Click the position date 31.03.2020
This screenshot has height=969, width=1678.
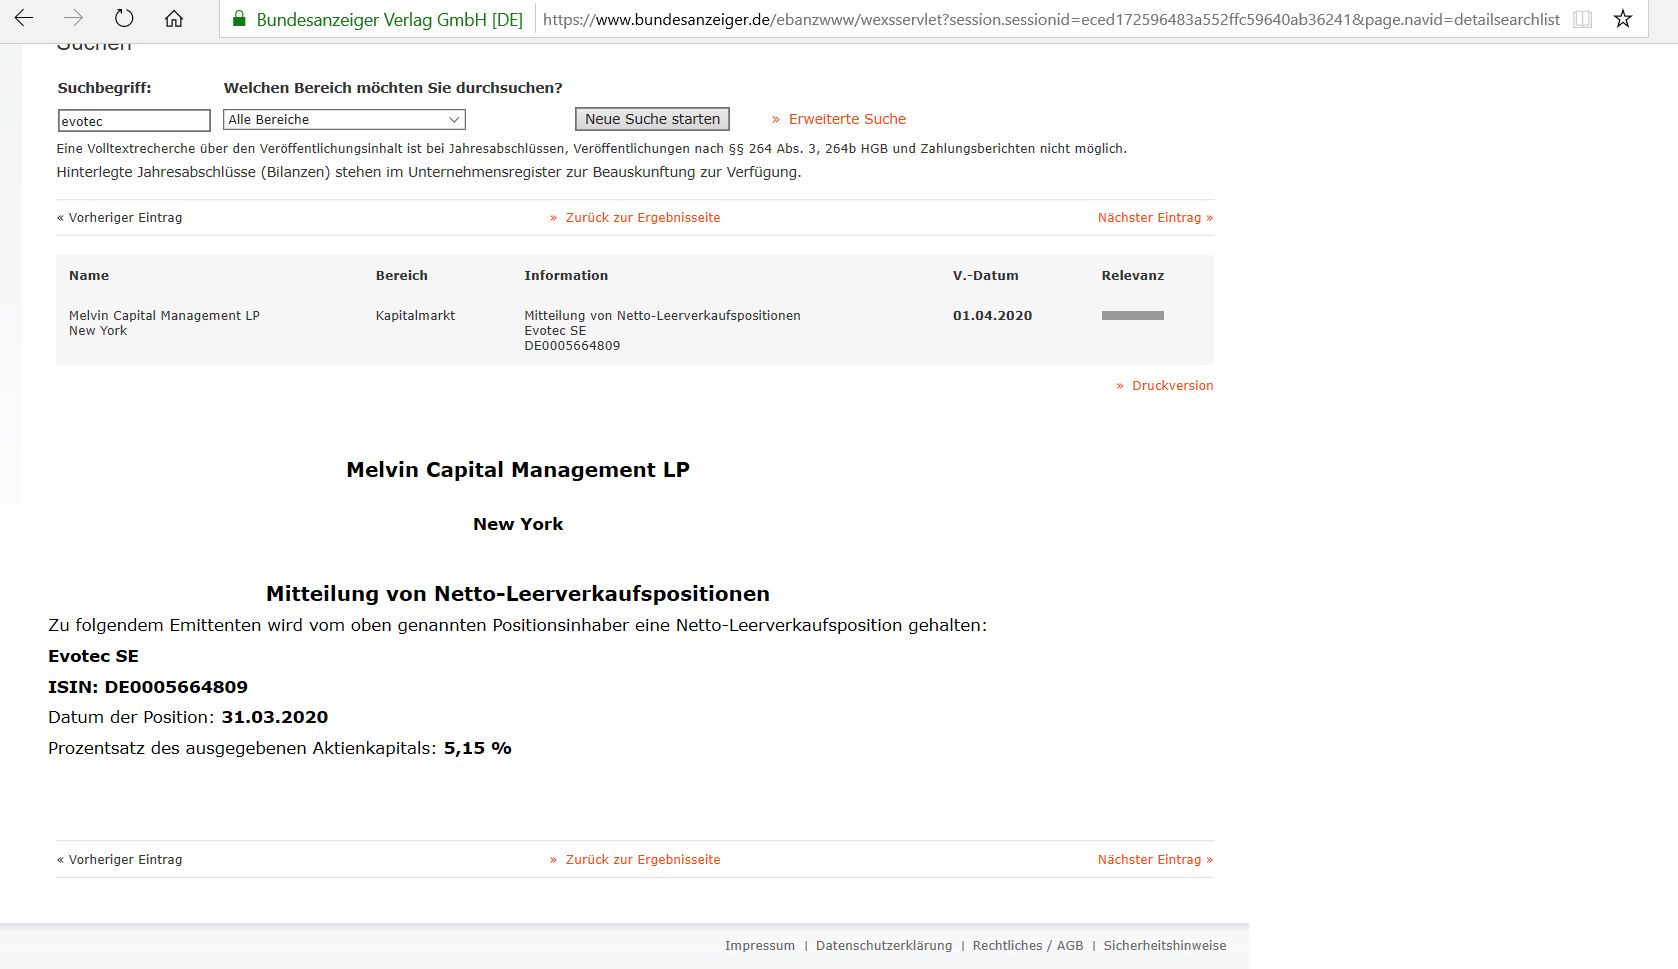[275, 717]
